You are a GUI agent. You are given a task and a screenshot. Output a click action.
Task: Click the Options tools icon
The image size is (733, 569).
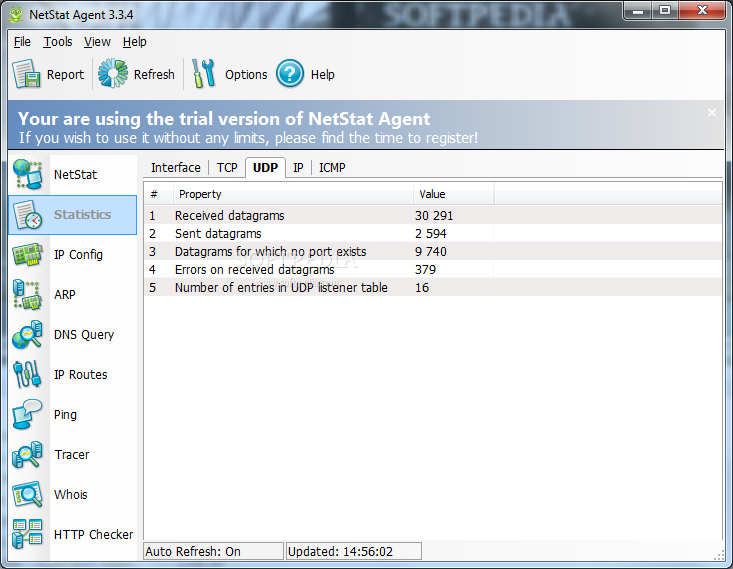[x=203, y=73]
